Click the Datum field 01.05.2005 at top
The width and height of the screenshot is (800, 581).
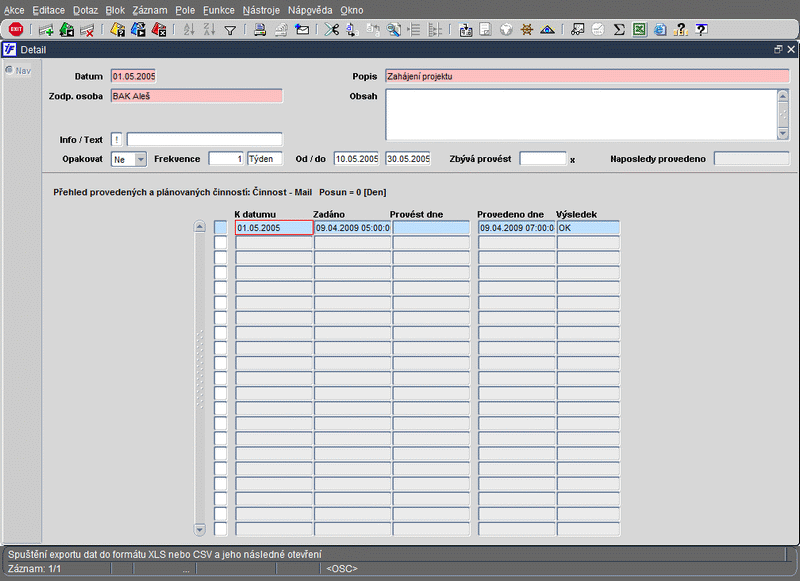tap(133, 77)
